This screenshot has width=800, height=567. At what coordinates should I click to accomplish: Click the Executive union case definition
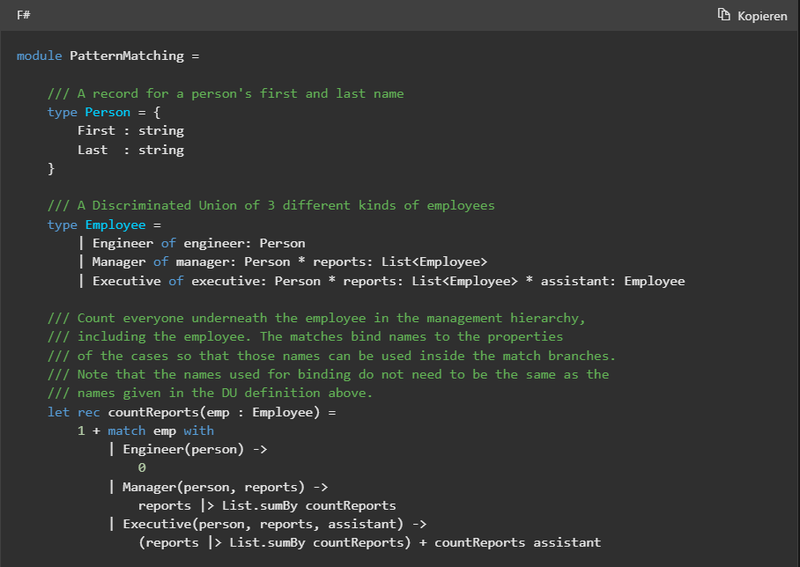pos(127,281)
